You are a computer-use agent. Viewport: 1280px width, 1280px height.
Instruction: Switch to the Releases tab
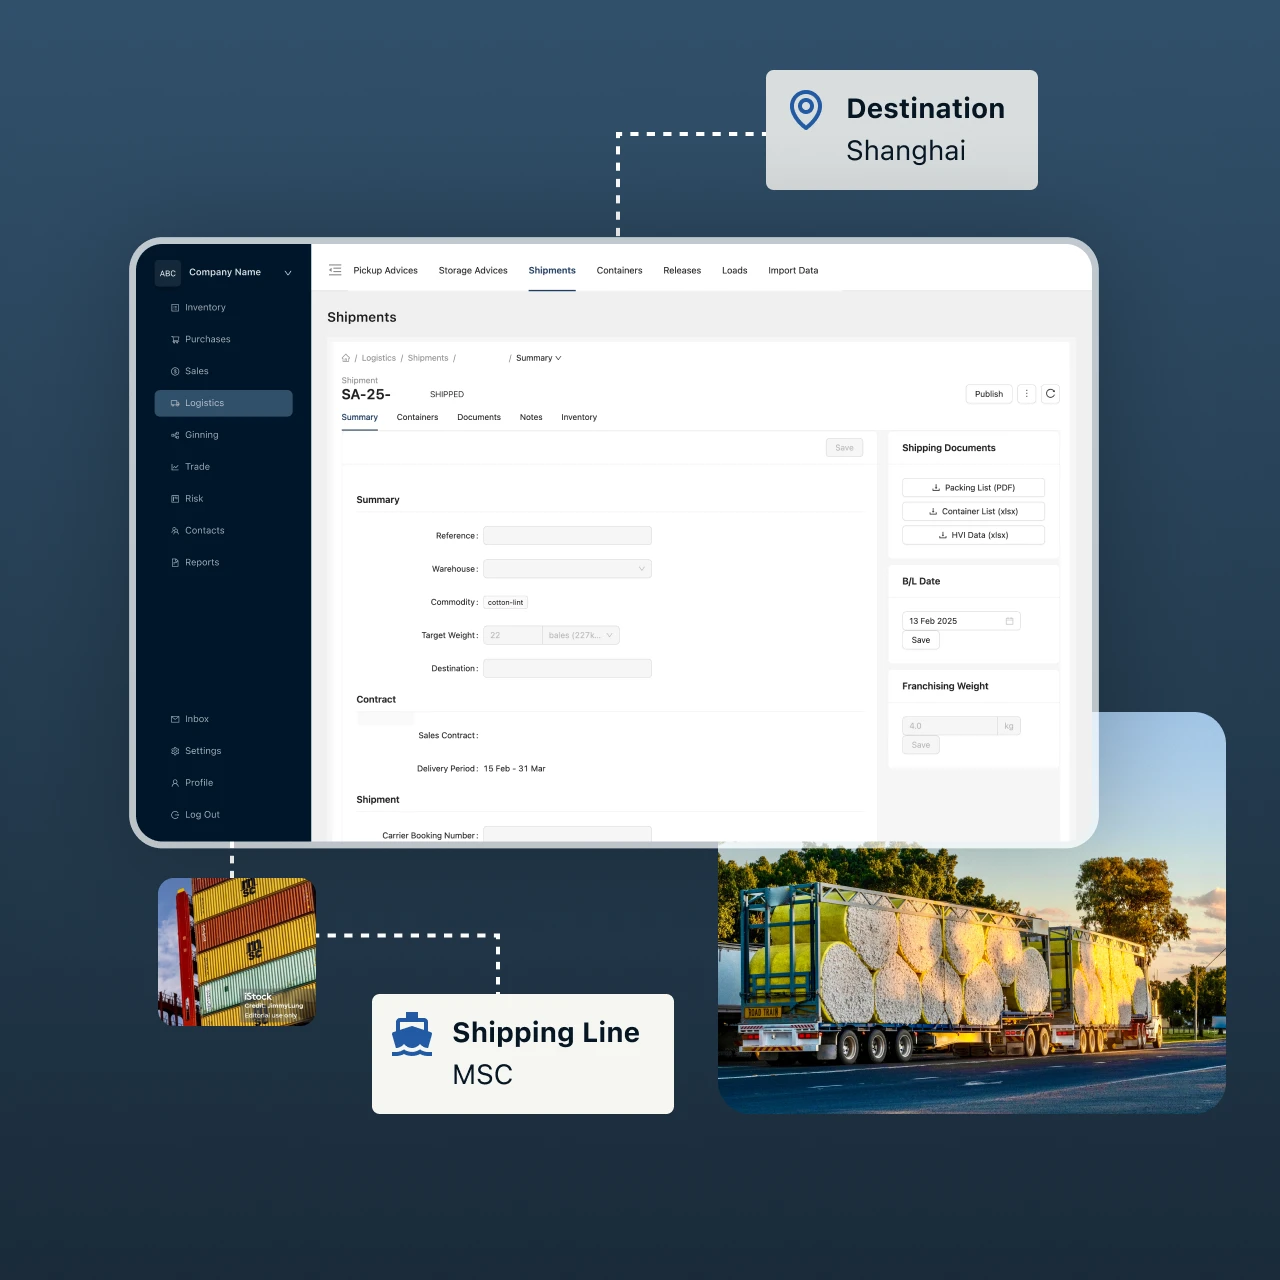[682, 271]
